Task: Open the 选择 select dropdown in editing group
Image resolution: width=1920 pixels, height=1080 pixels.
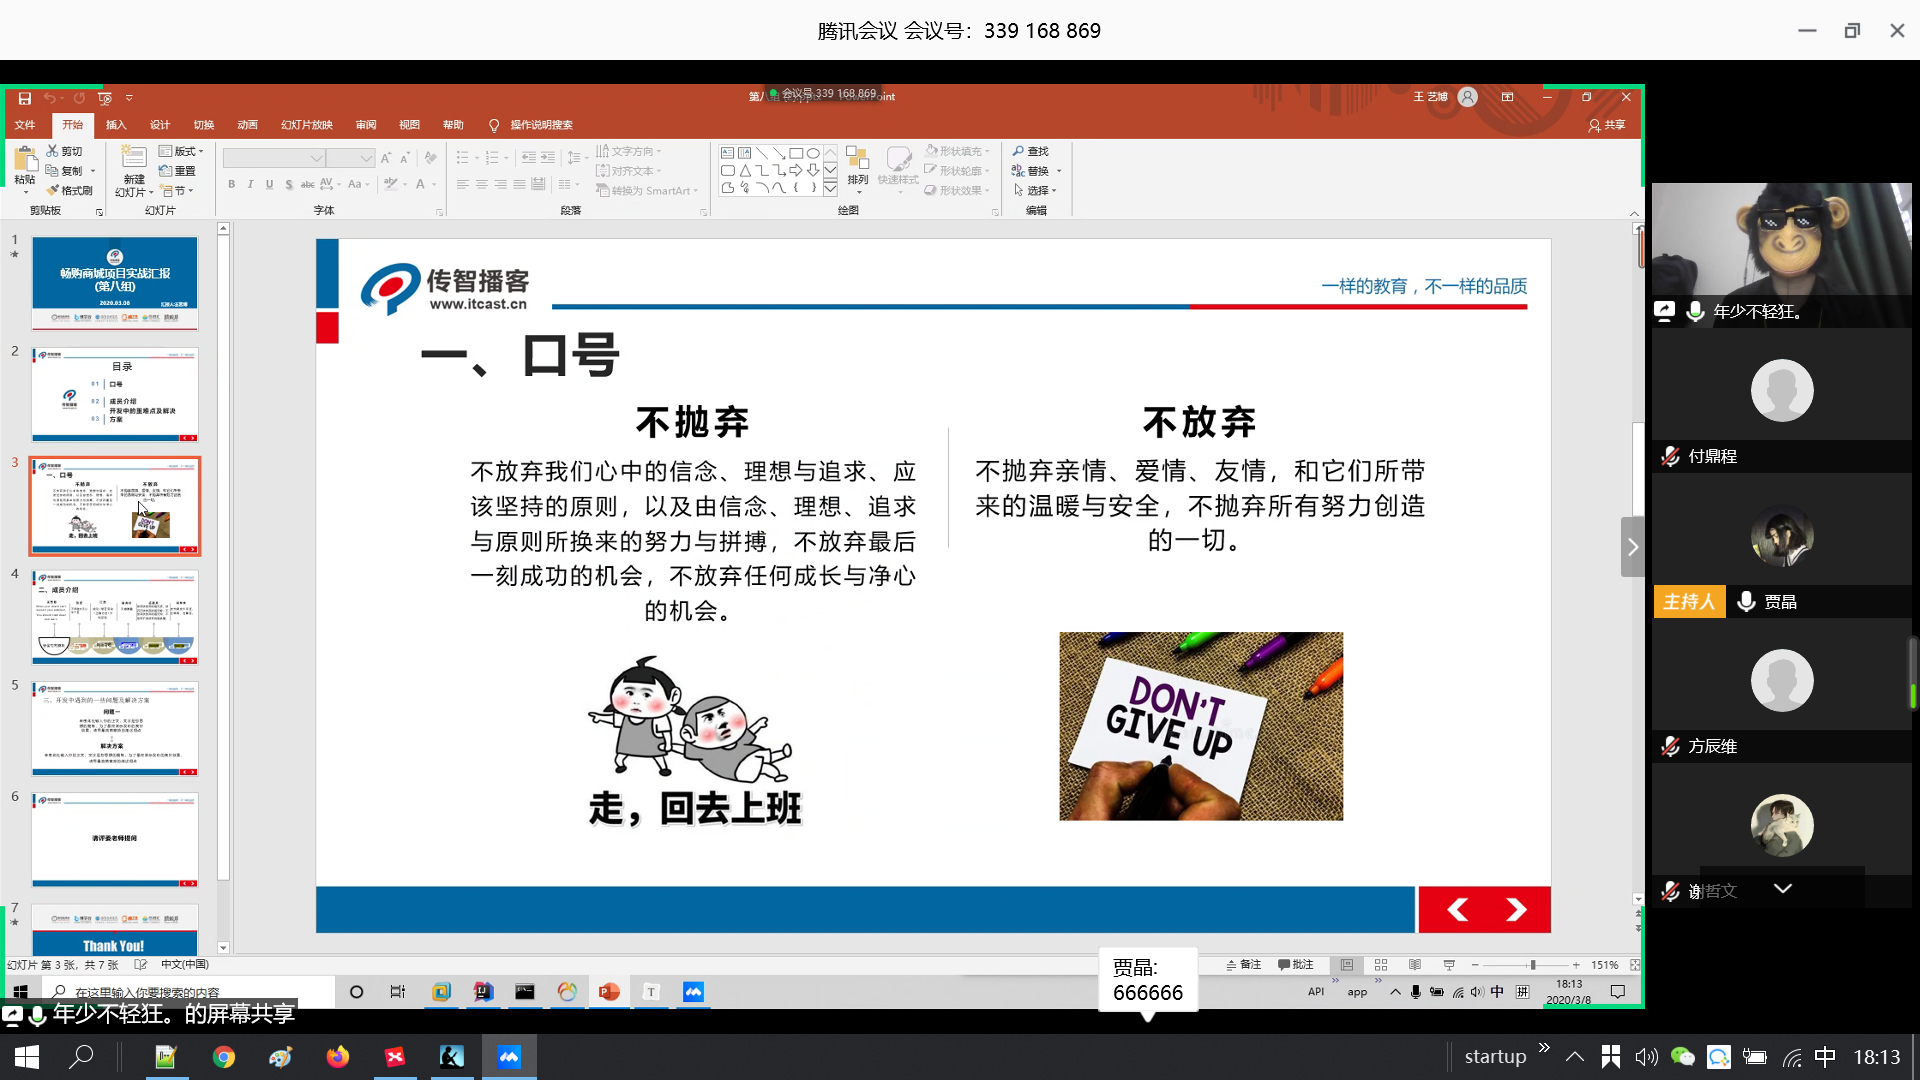Action: 1035,190
